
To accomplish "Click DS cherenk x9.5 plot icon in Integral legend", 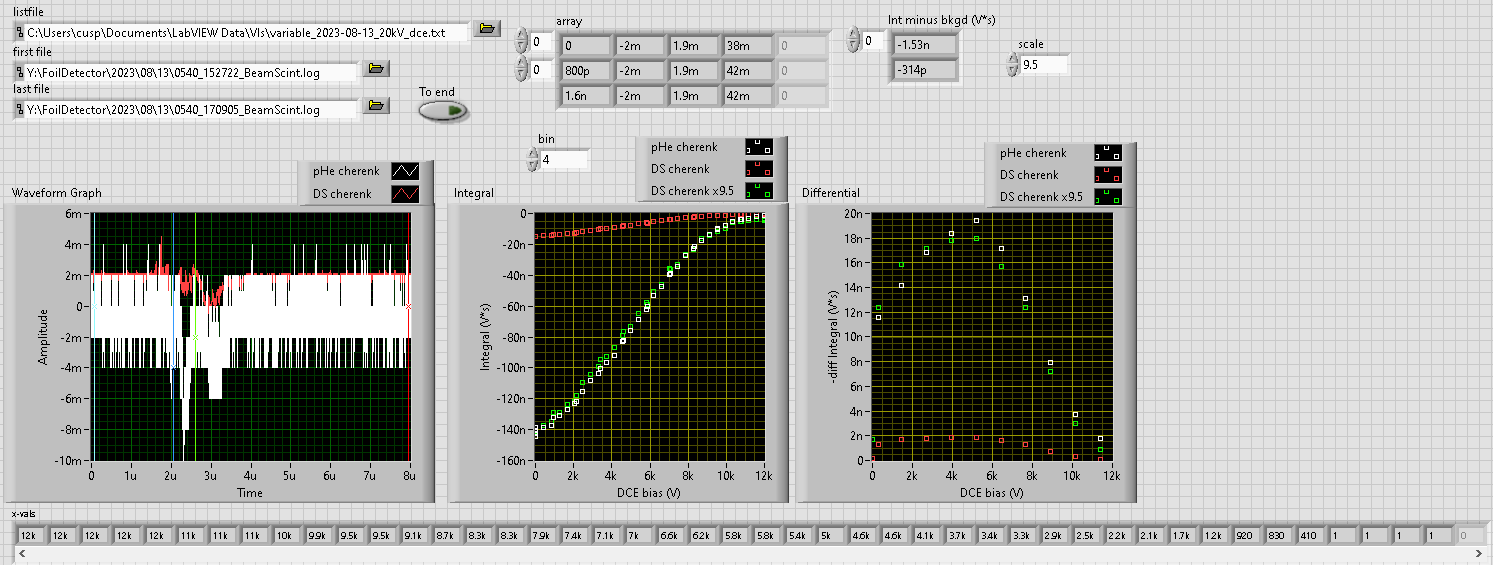I will [x=759, y=191].
